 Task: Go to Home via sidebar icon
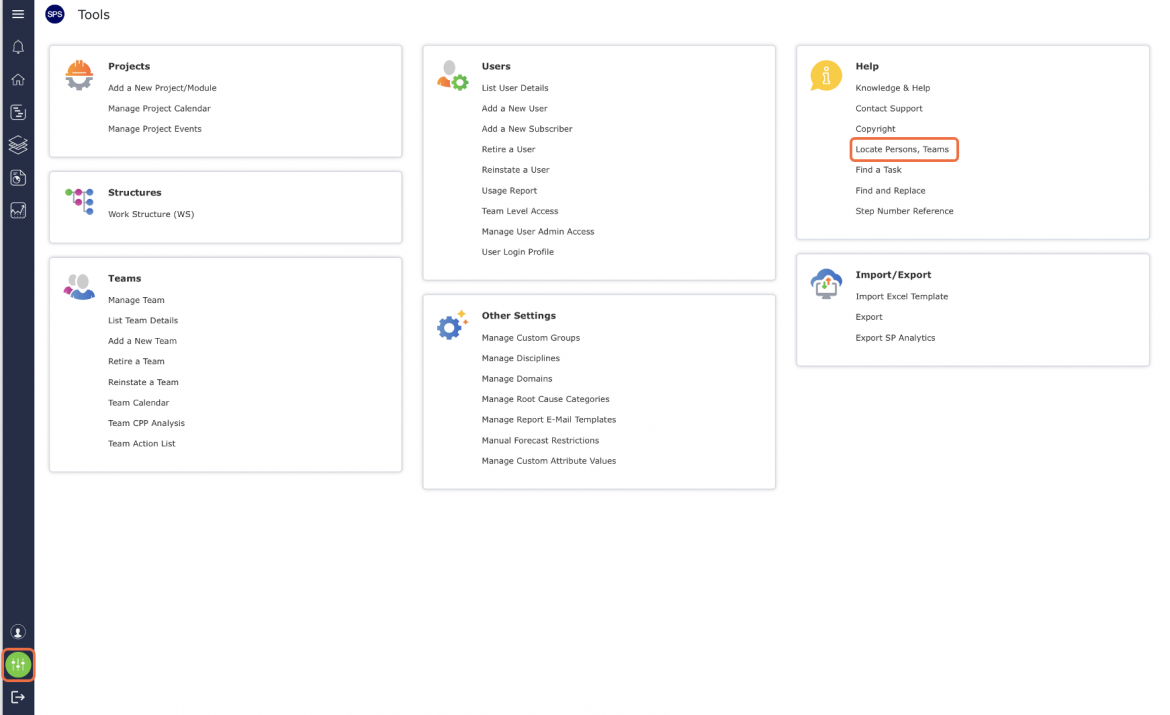tap(18, 79)
